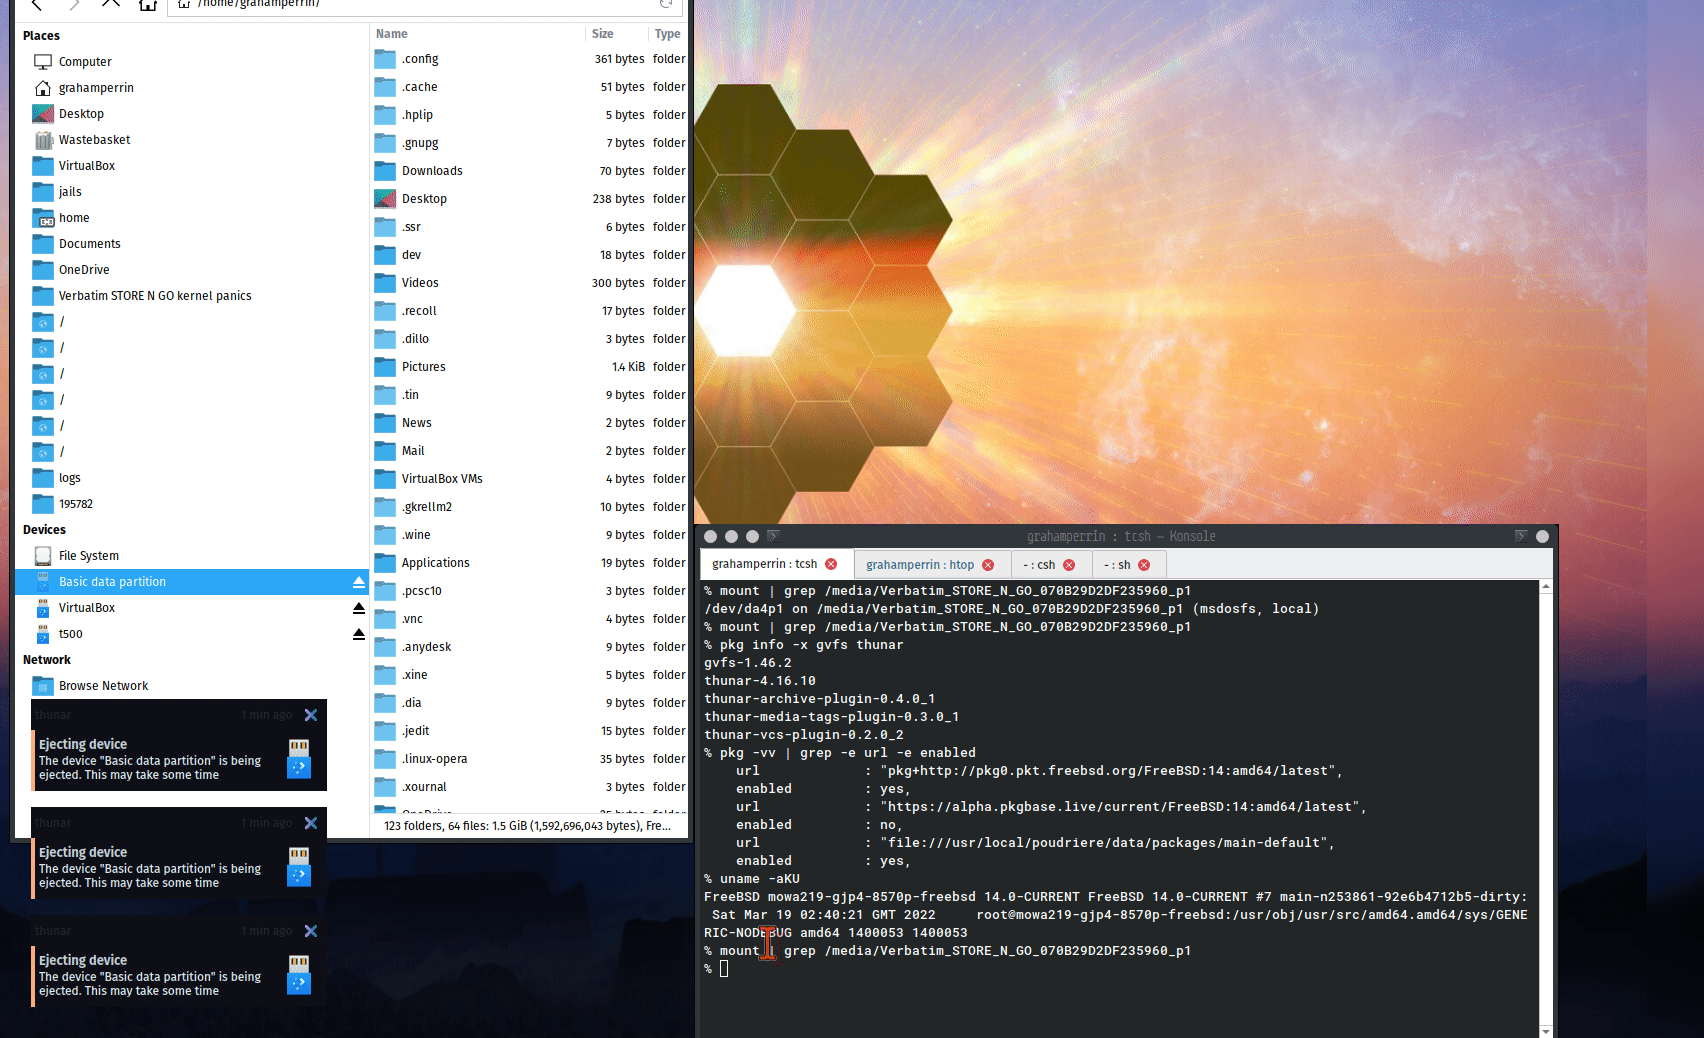Click the Konsole scrollbar down arrow
Viewport: 1704px width, 1038px height.
[x=1546, y=1030]
